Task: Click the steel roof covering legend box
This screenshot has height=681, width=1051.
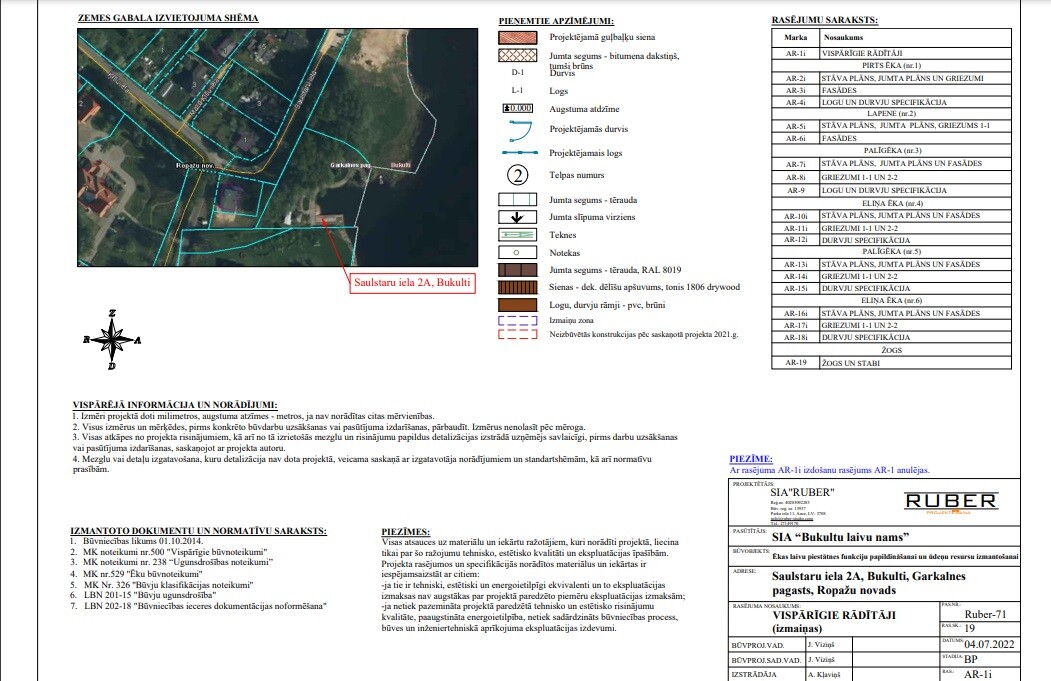Action: pyautogui.click(x=517, y=200)
